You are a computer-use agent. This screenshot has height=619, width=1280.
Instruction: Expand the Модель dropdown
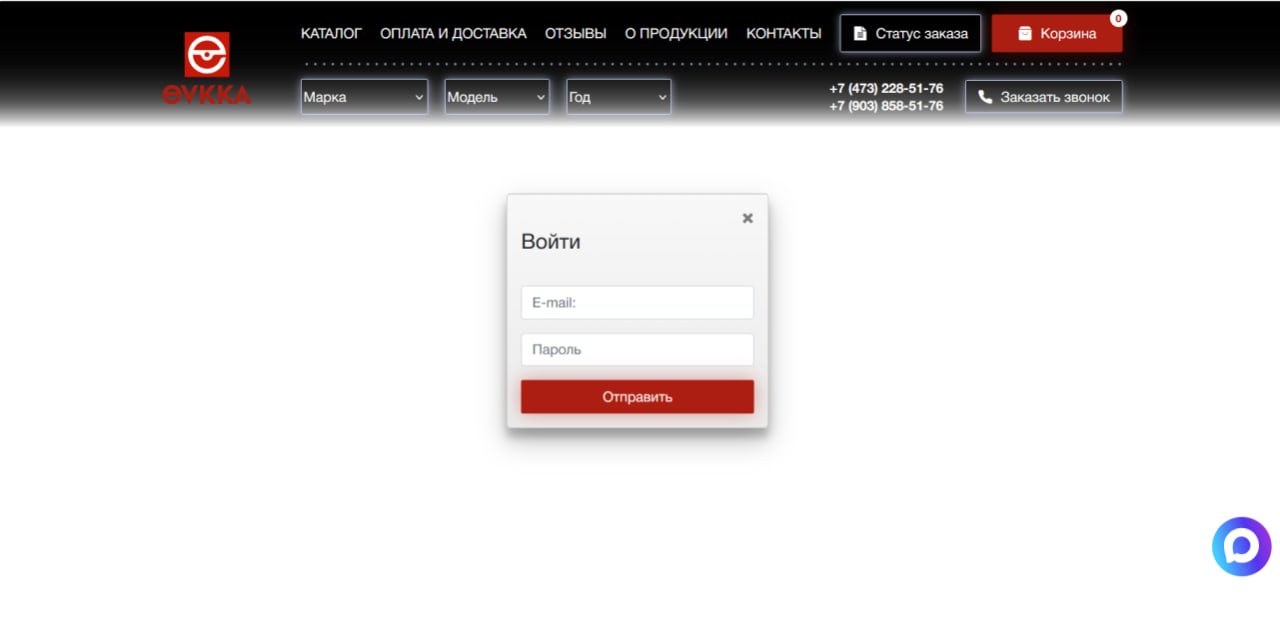[x=497, y=97]
